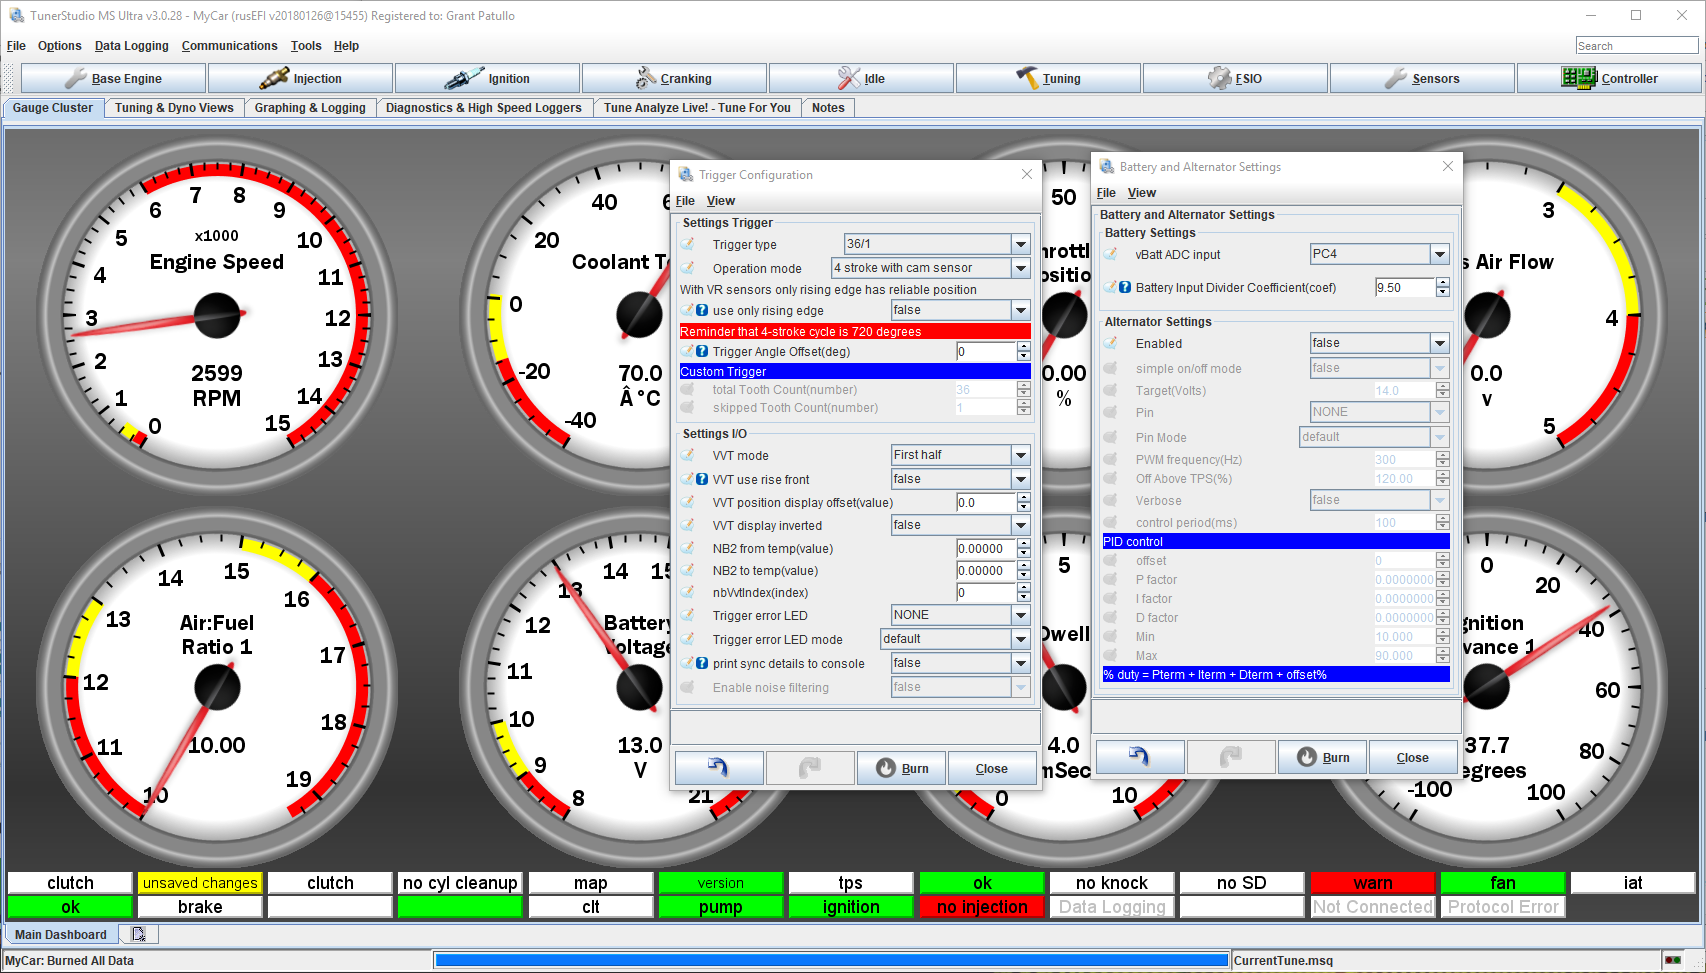Click new dashboard icon beside Main Dashboard tab
Image resolution: width=1706 pixels, height=973 pixels.
(x=138, y=934)
